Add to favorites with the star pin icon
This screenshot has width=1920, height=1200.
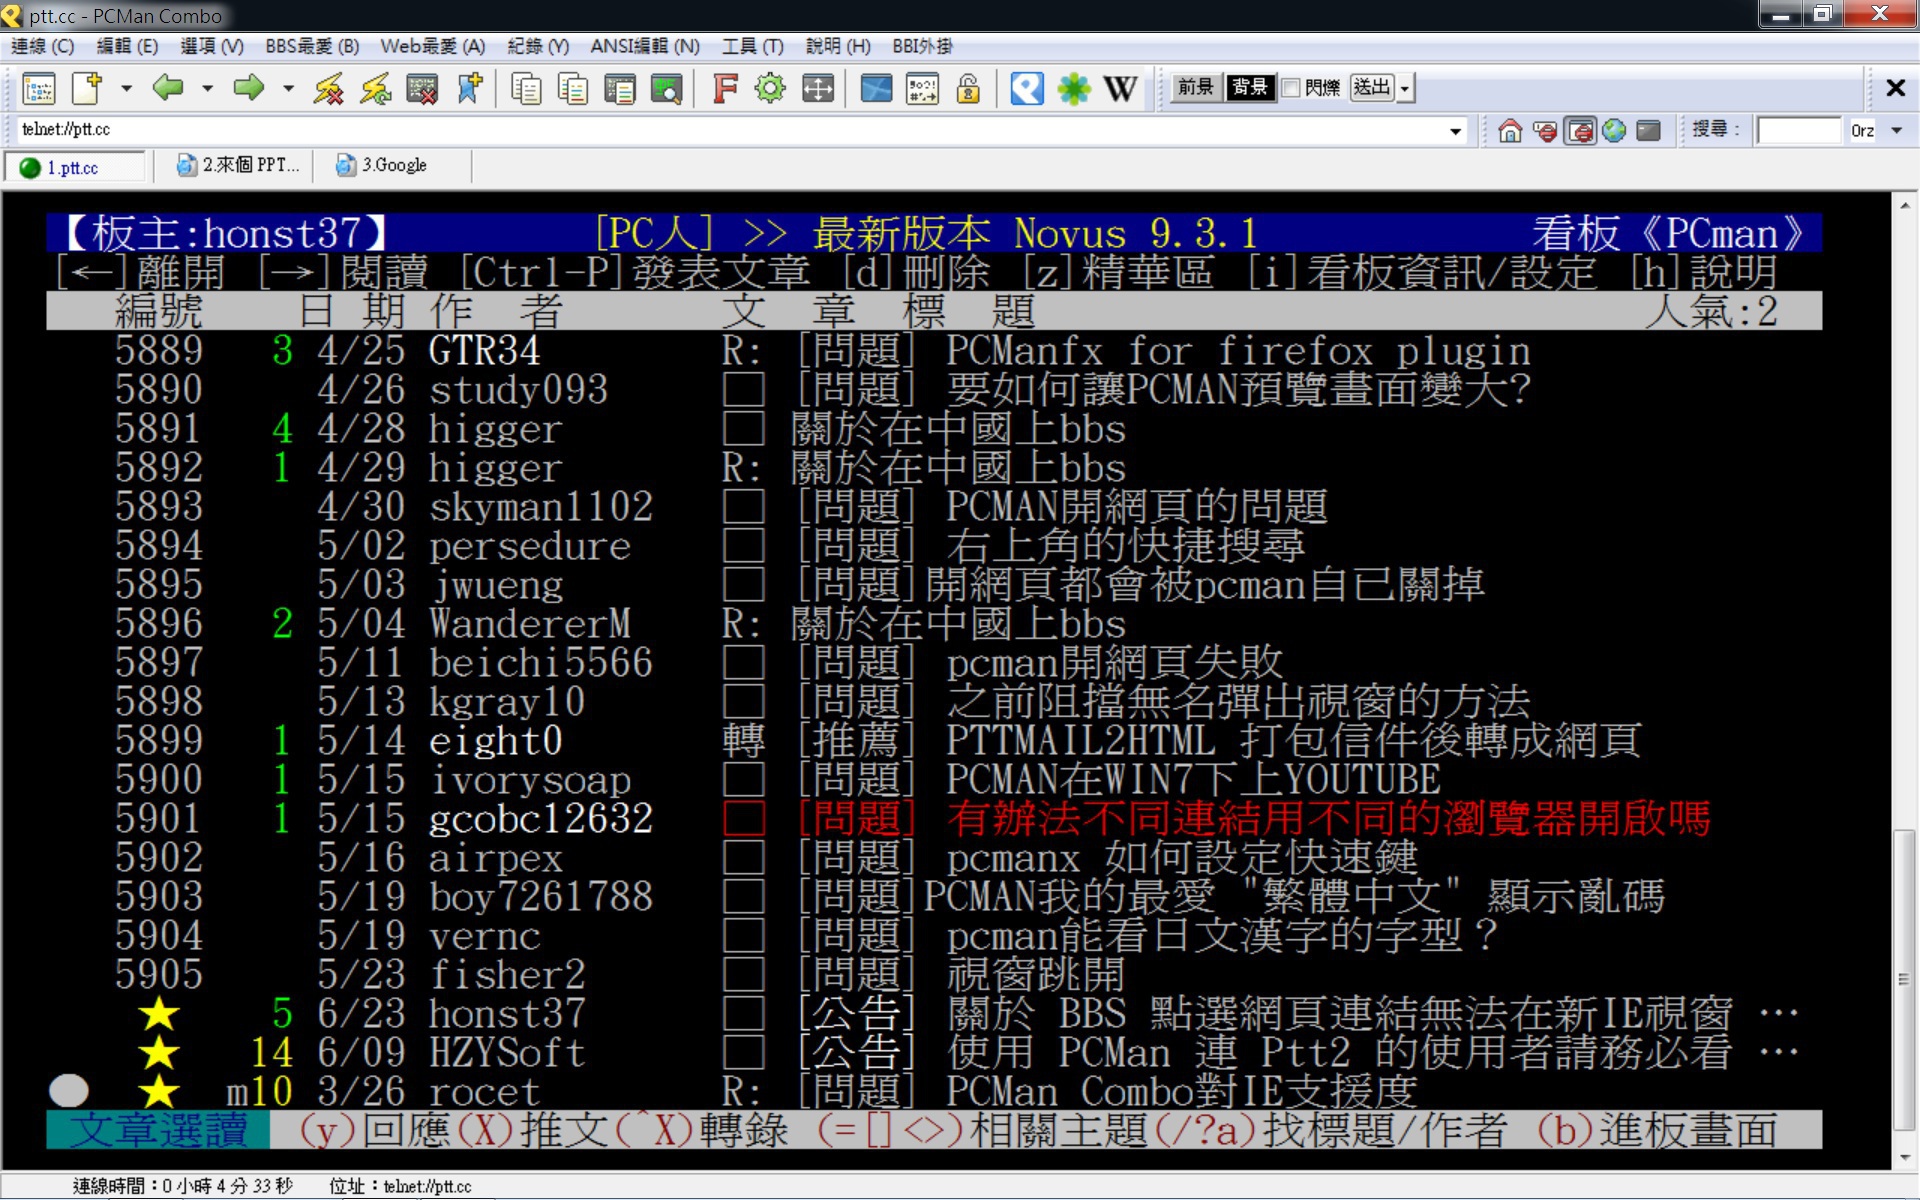tap(469, 89)
